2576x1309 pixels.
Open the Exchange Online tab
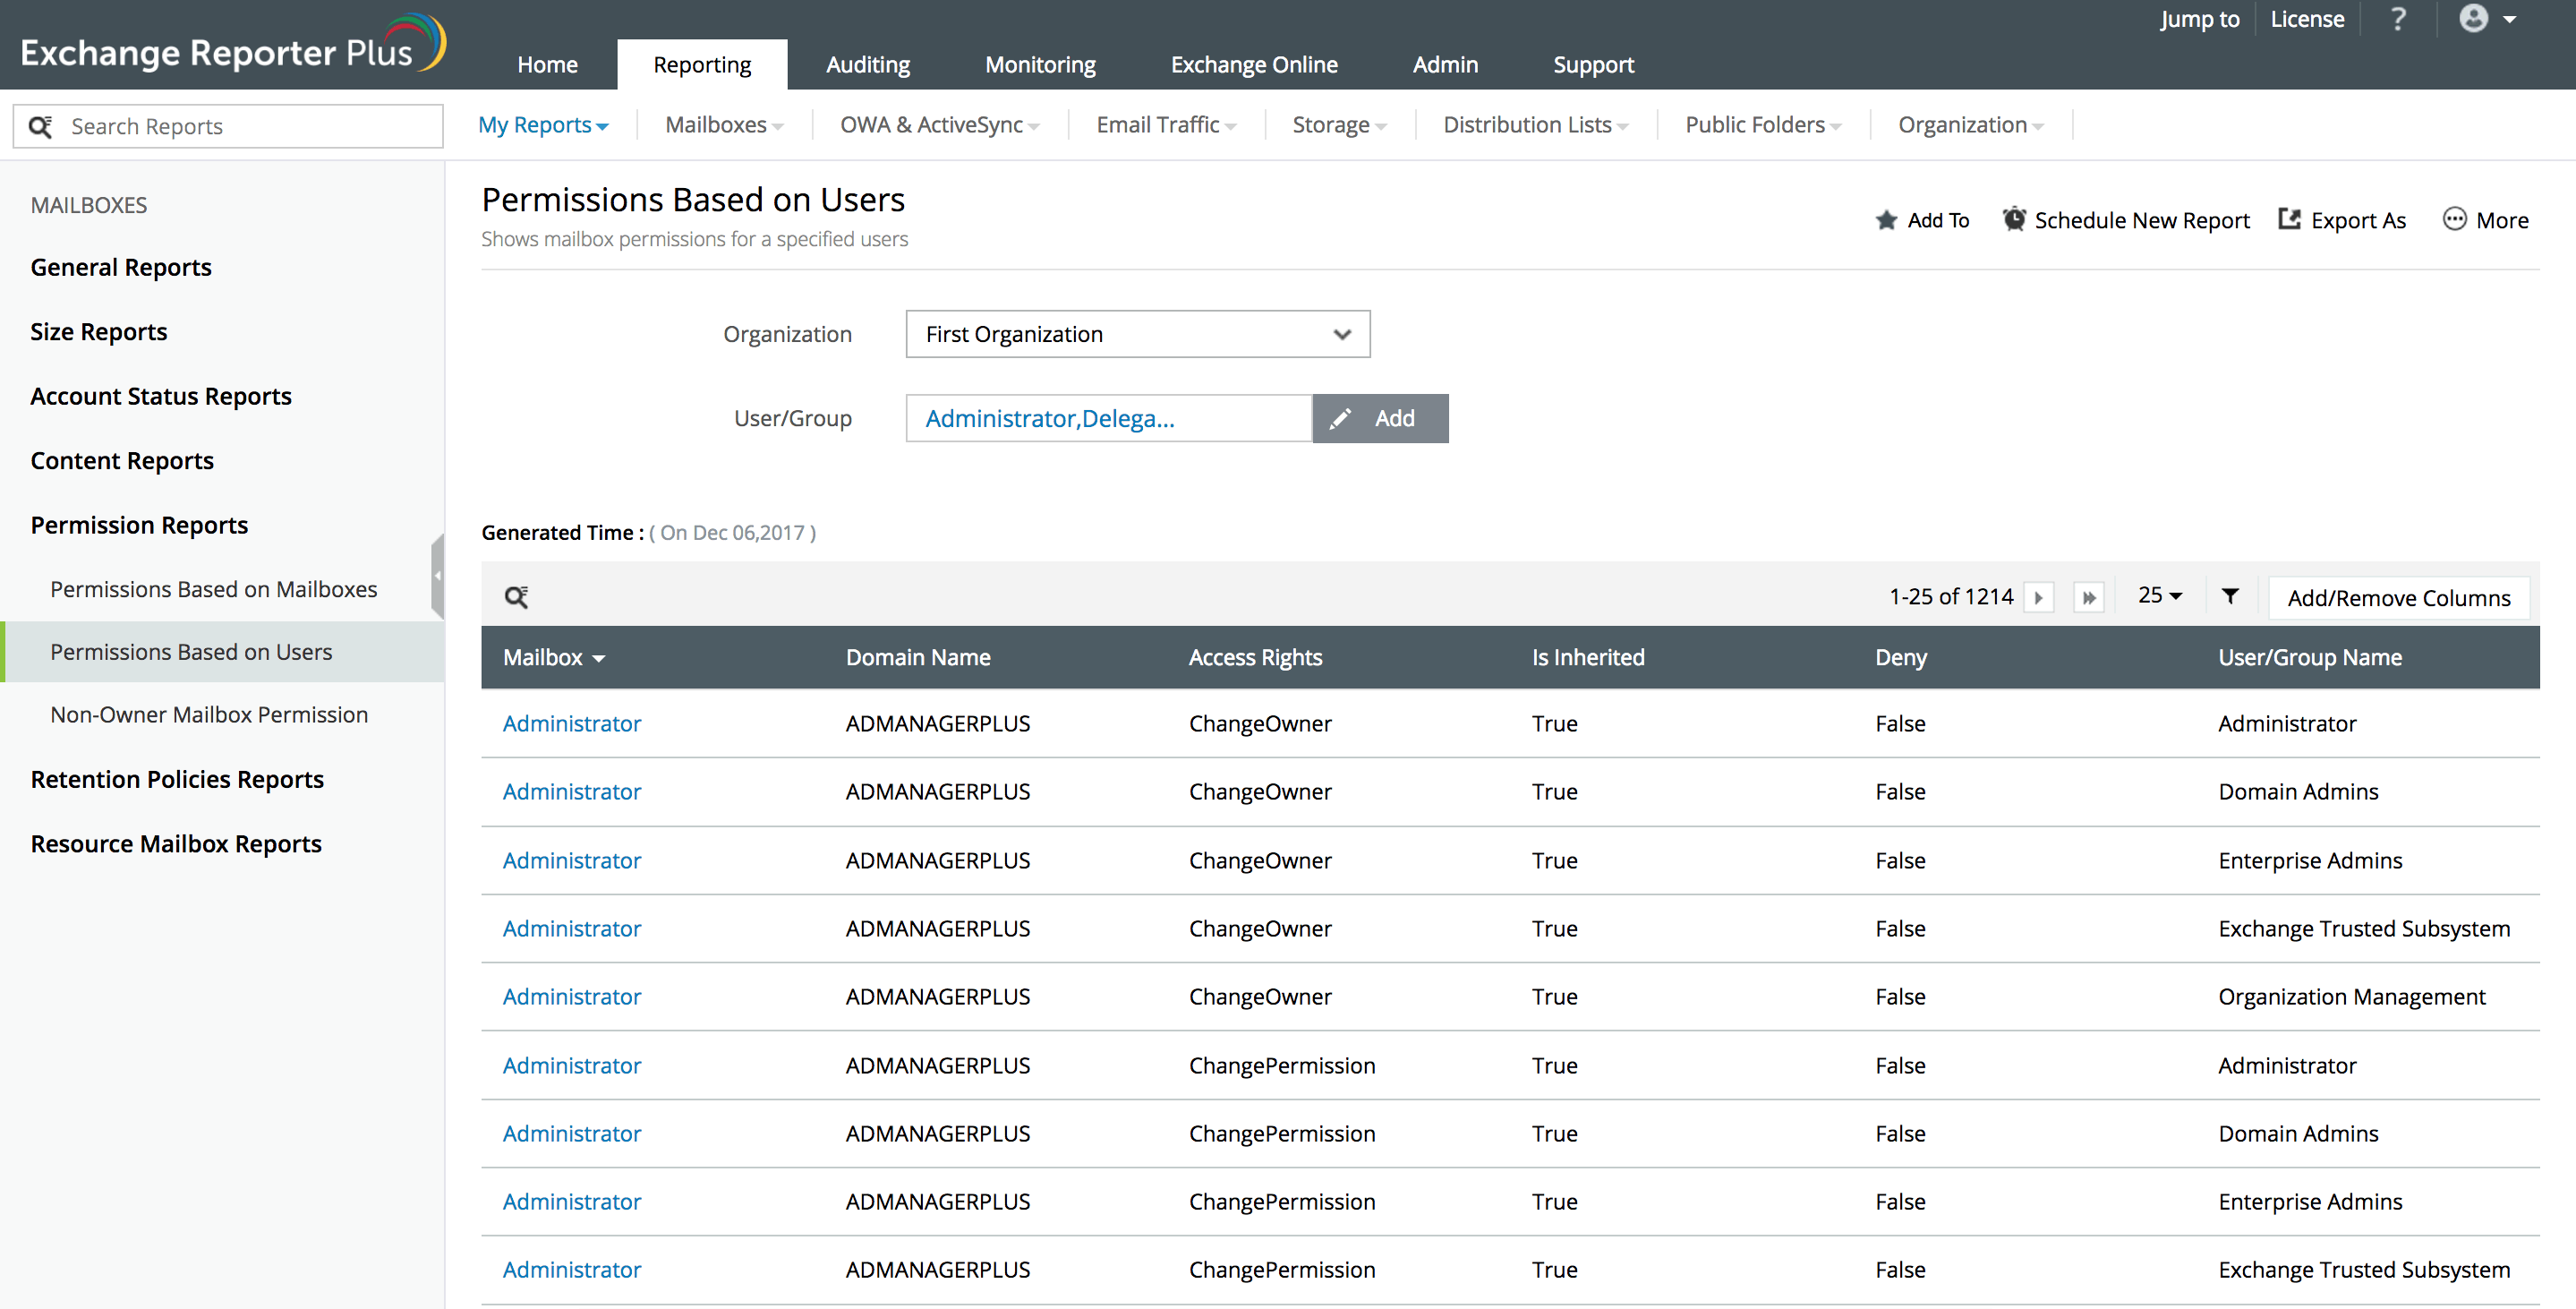1253,65
